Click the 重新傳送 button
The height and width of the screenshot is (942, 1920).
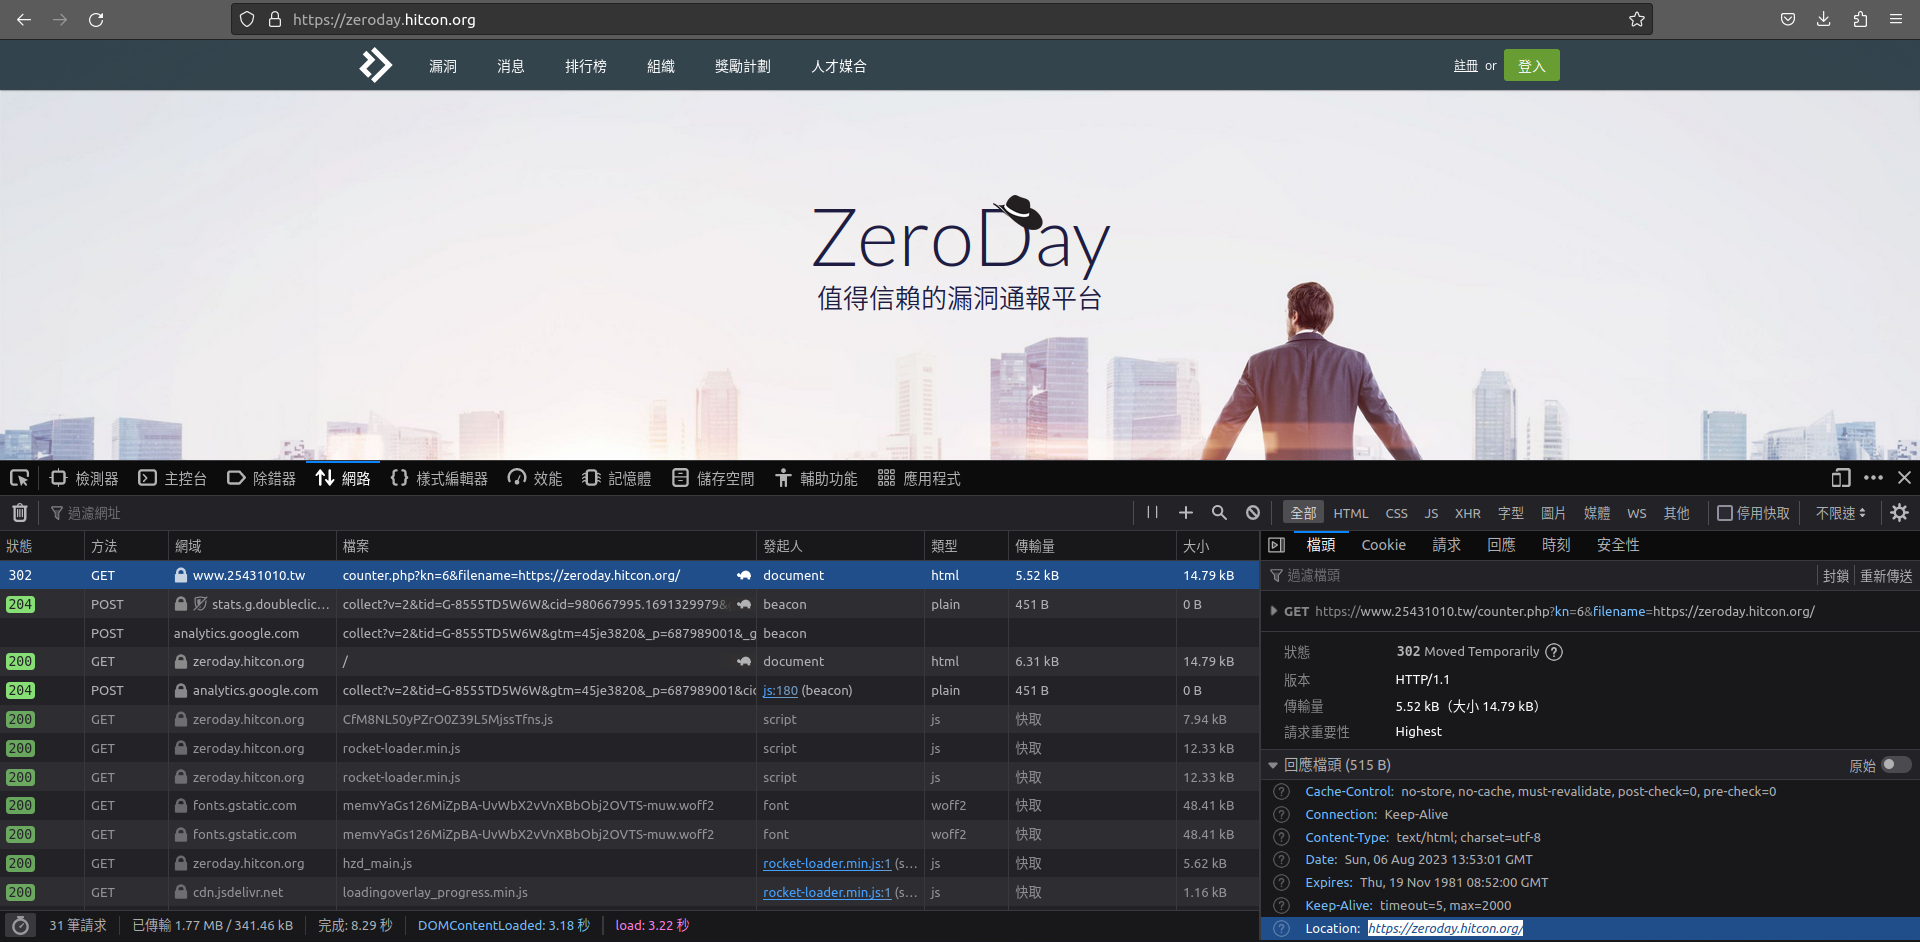(x=1886, y=576)
